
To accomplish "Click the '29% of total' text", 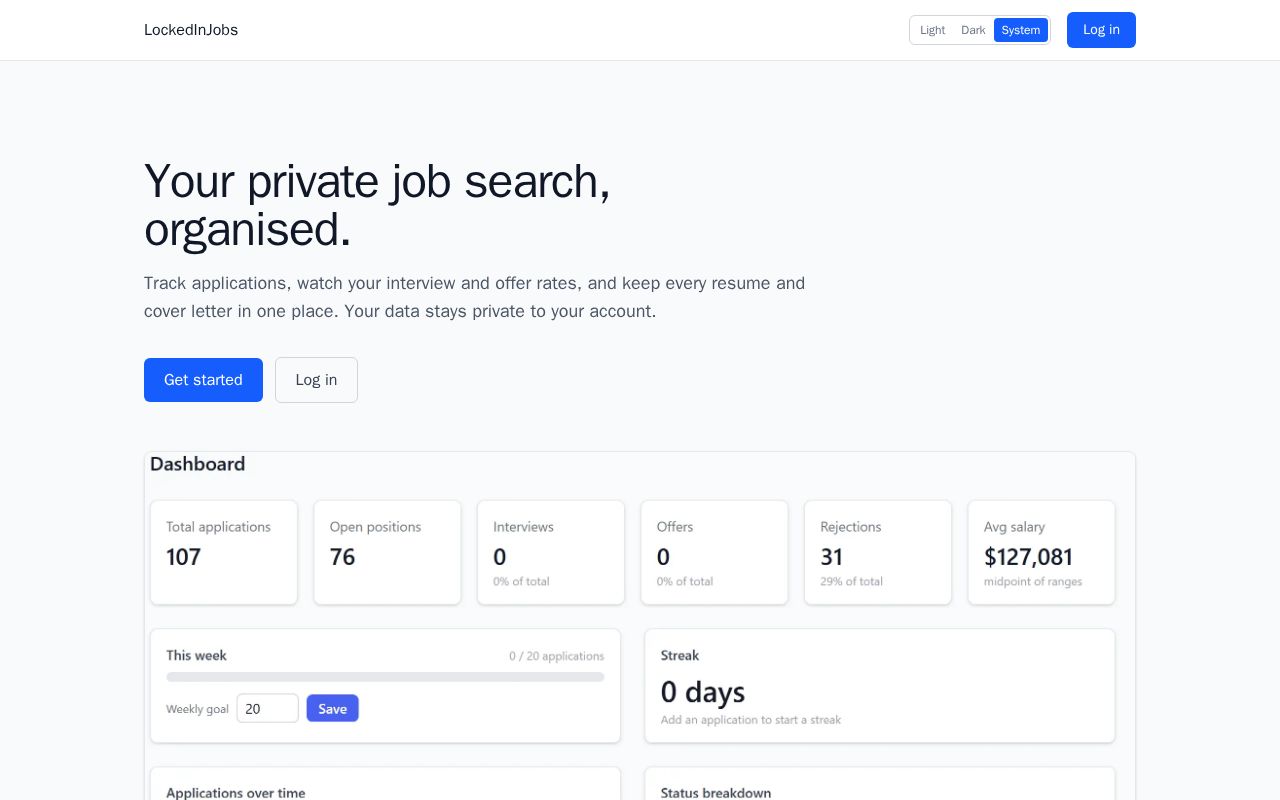I will 851,581.
